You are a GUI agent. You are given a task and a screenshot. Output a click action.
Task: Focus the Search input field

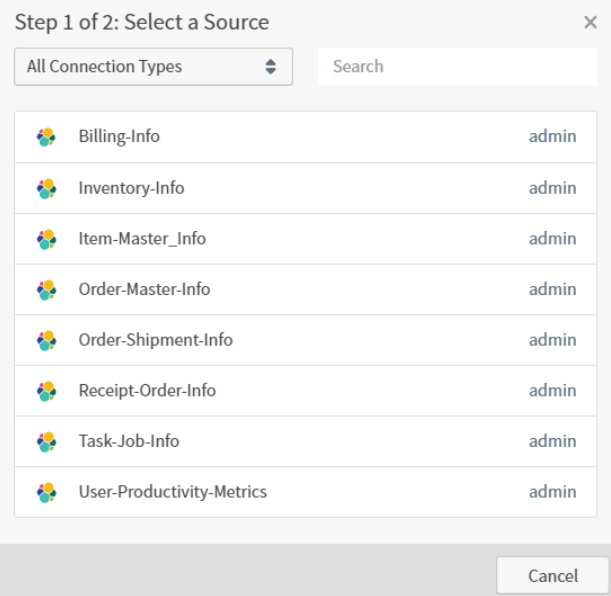pyautogui.click(x=455, y=67)
